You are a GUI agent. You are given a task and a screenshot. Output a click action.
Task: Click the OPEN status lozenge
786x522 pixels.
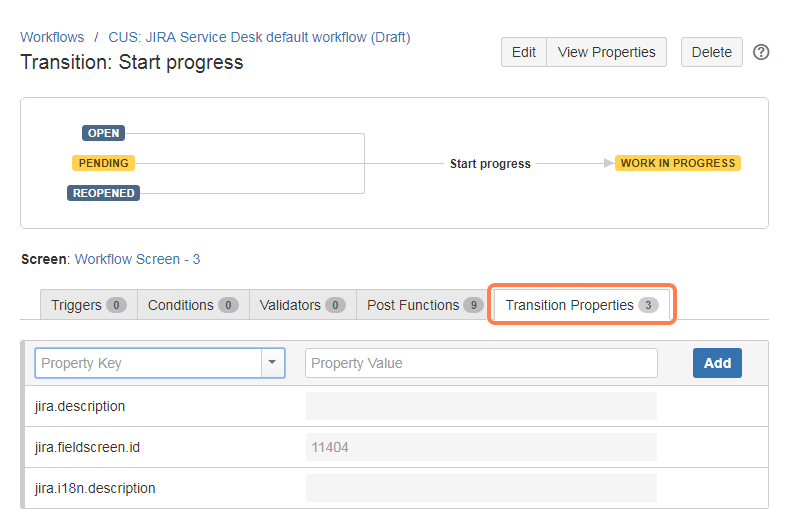(x=103, y=133)
